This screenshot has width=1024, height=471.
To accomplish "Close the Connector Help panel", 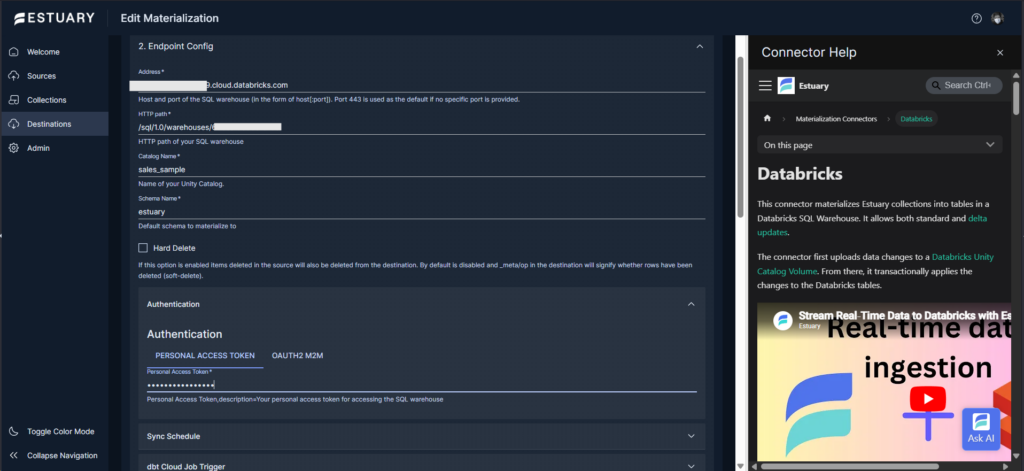I will [1000, 53].
